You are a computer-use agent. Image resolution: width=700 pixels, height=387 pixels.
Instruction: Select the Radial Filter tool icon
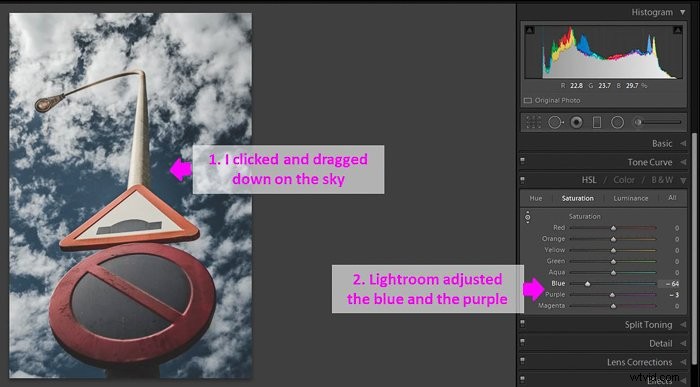617,122
